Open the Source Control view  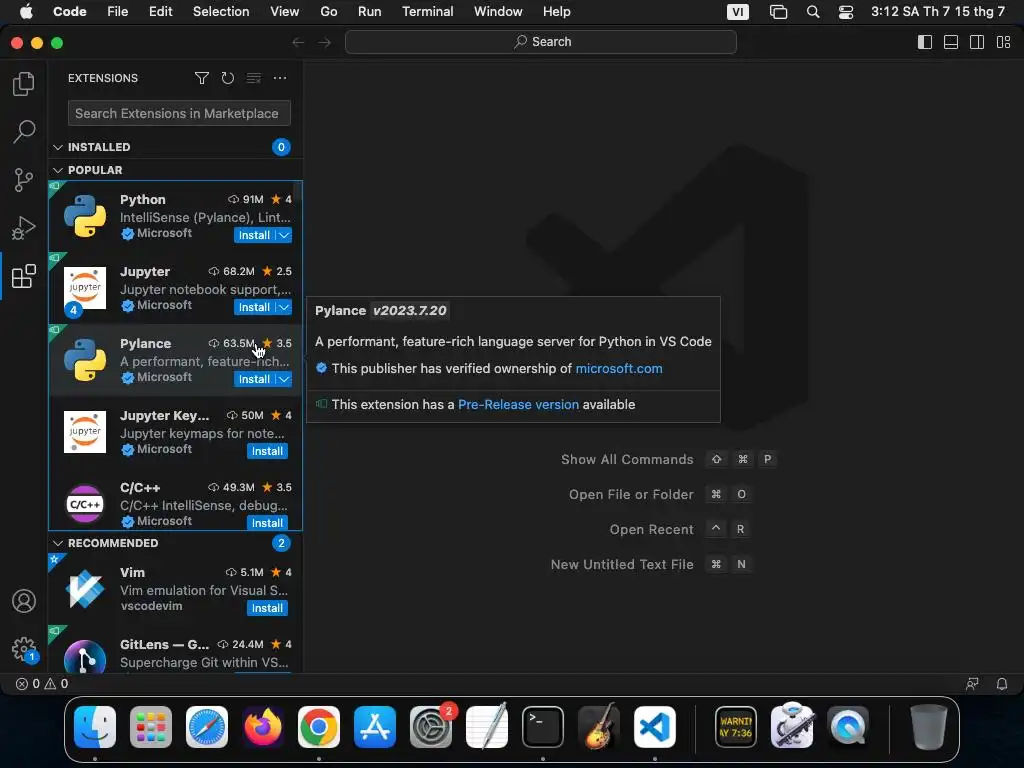pyautogui.click(x=24, y=180)
